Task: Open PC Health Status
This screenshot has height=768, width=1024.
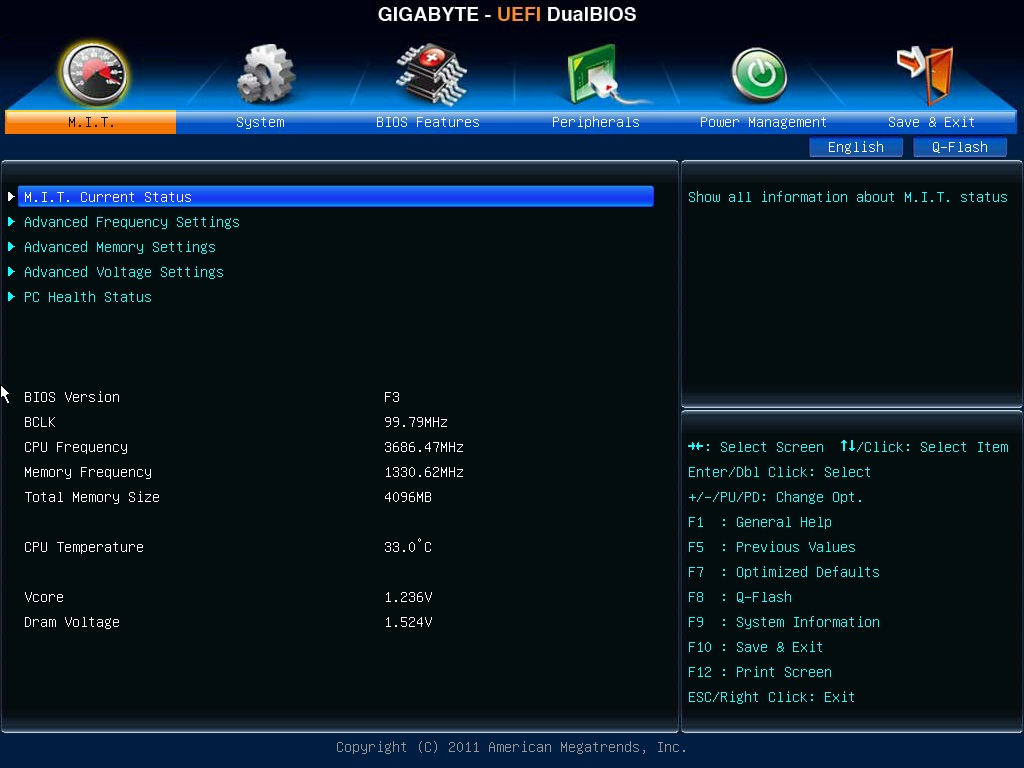Action: tap(88, 297)
